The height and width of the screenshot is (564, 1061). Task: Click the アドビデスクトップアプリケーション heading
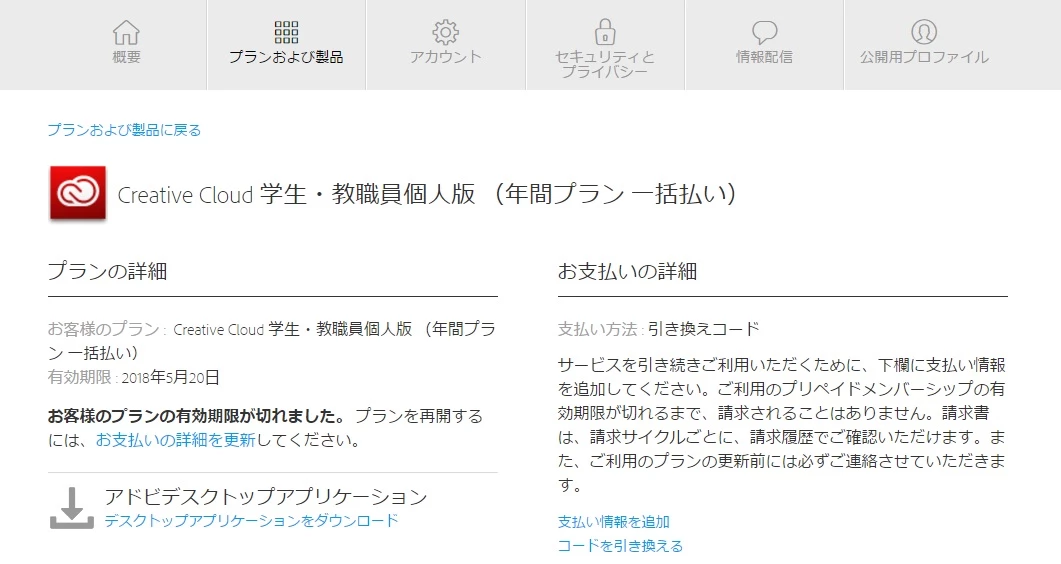pyautogui.click(x=266, y=497)
